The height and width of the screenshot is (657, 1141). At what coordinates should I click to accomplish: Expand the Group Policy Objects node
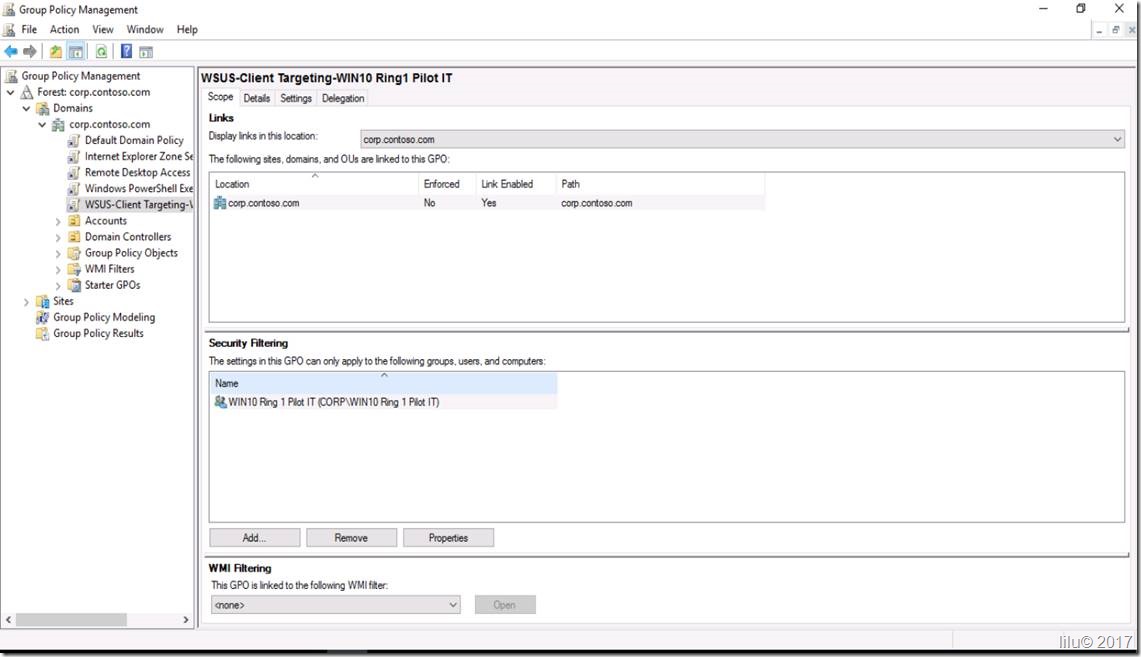tap(58, 253)
